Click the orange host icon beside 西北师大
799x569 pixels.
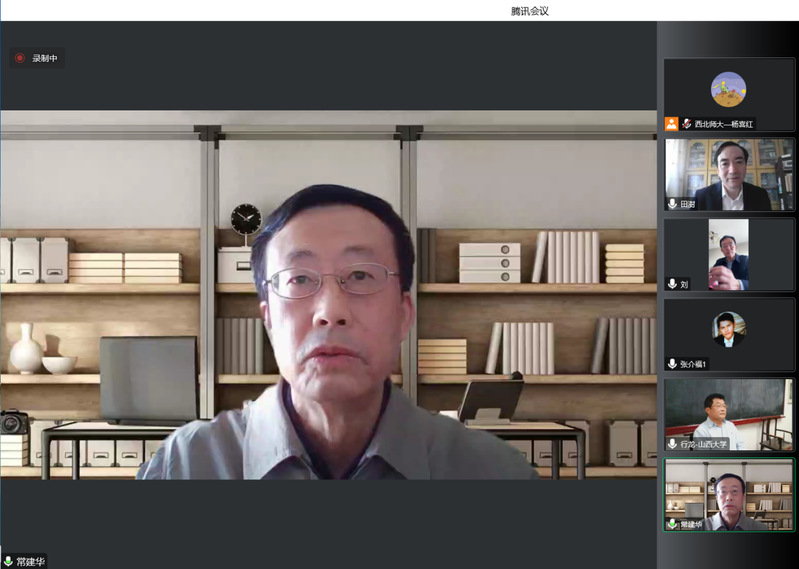click(672, 124)
